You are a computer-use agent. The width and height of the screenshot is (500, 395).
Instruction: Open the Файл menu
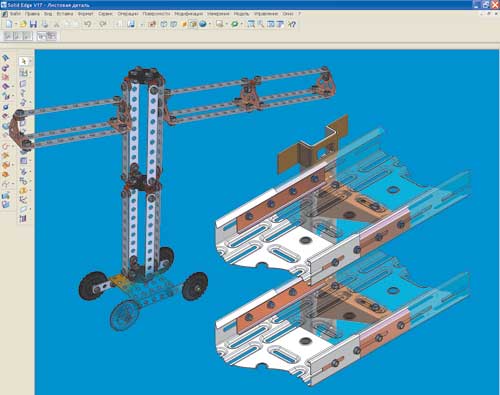pos(15,14)
